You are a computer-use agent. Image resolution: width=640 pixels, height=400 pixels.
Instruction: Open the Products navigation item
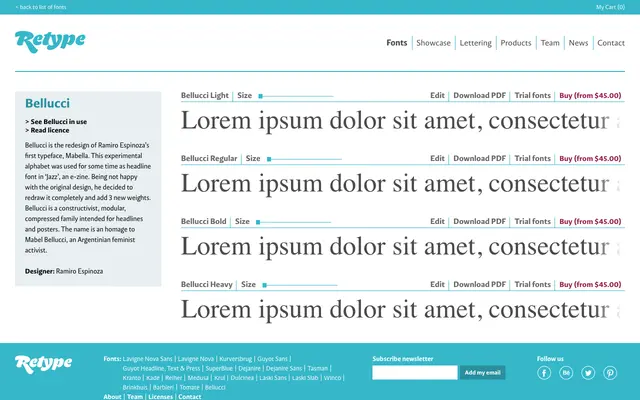[516, 43]
